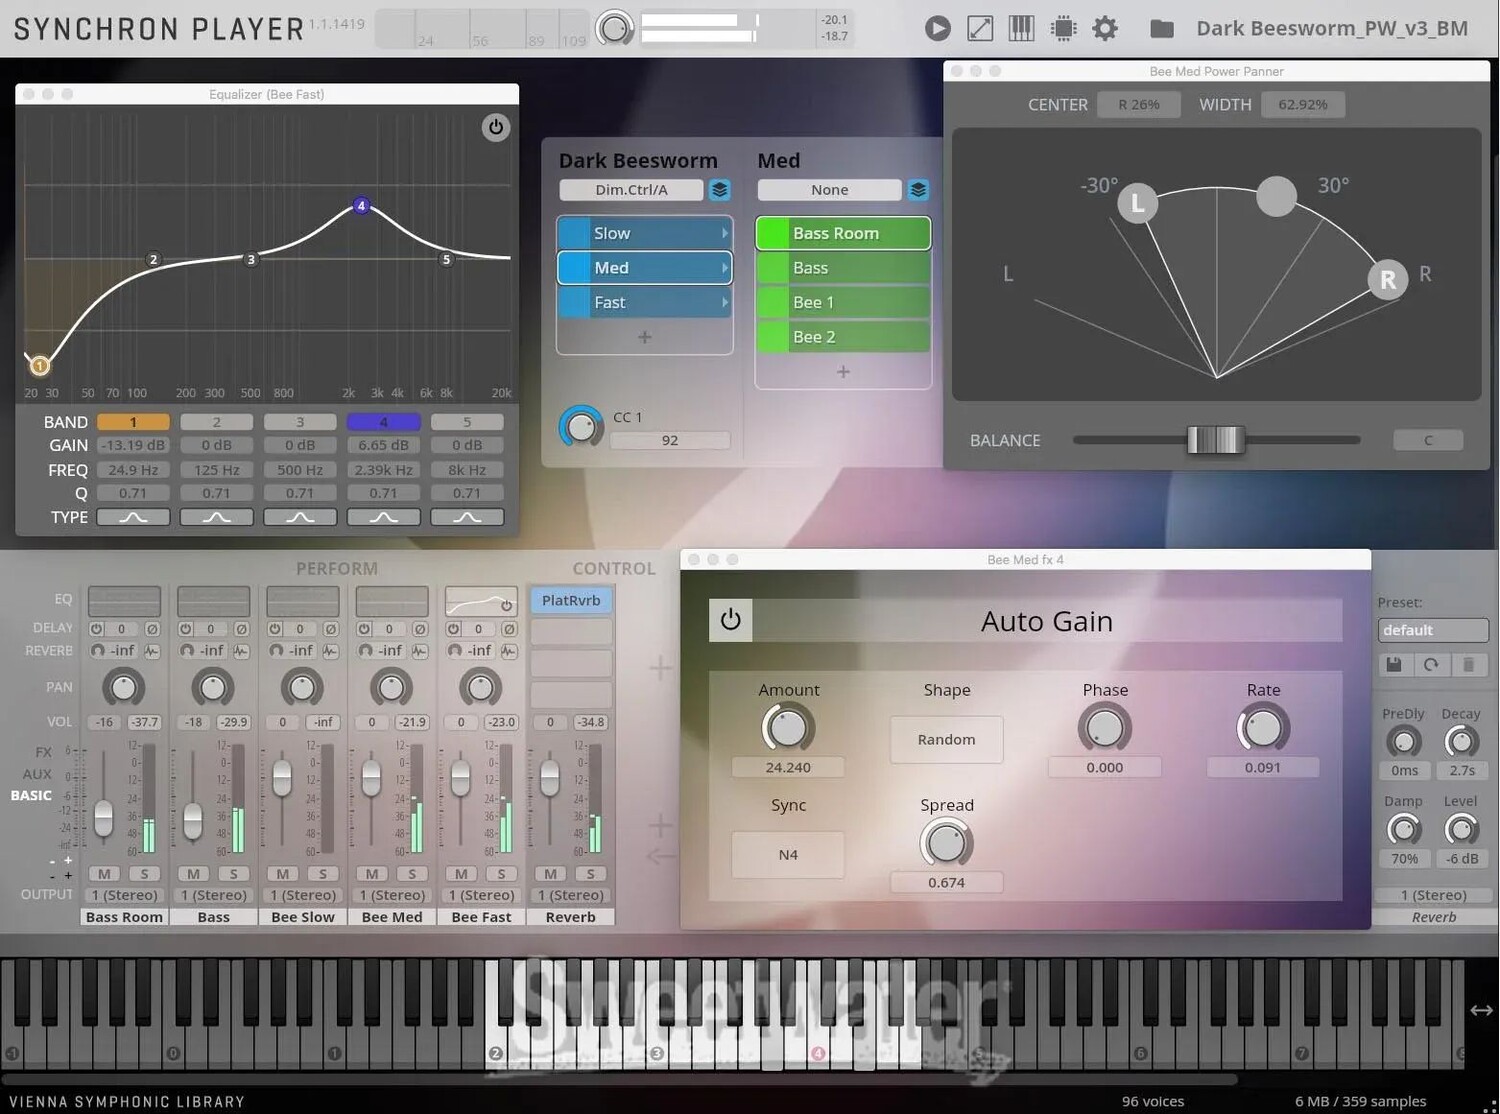Click the layers icon beside Dim.Ctrl/A
1500x1114 pixels.
[x=719, y=190]
